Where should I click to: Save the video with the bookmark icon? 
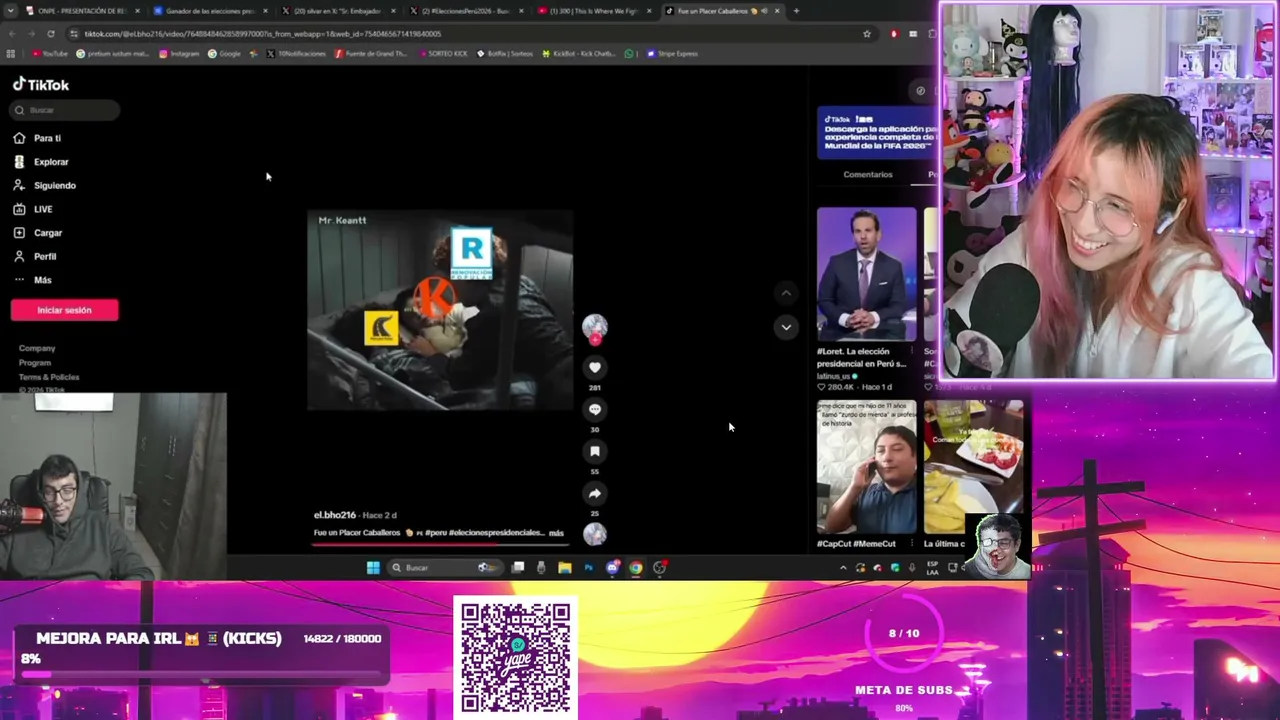point(595,451)
